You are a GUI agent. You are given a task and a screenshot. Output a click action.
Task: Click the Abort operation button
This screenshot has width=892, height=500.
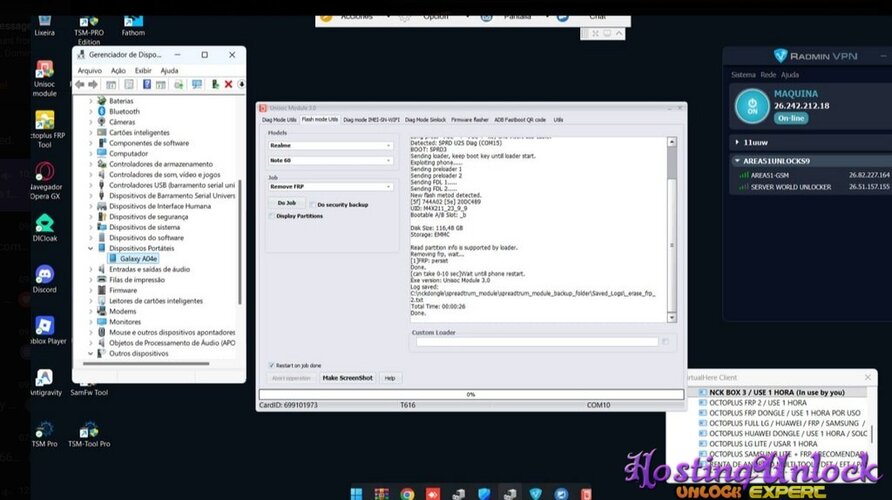[291, 378]
